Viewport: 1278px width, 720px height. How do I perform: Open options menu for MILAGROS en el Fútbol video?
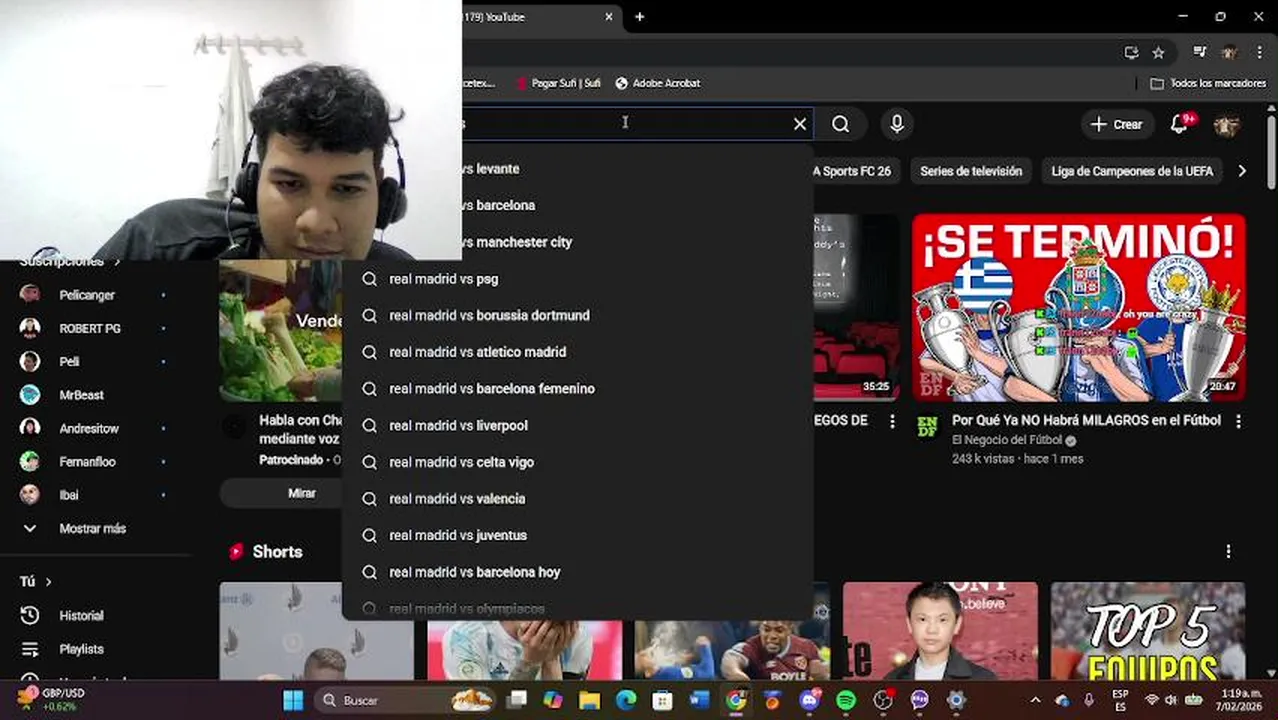click(x=1238, y=422)
